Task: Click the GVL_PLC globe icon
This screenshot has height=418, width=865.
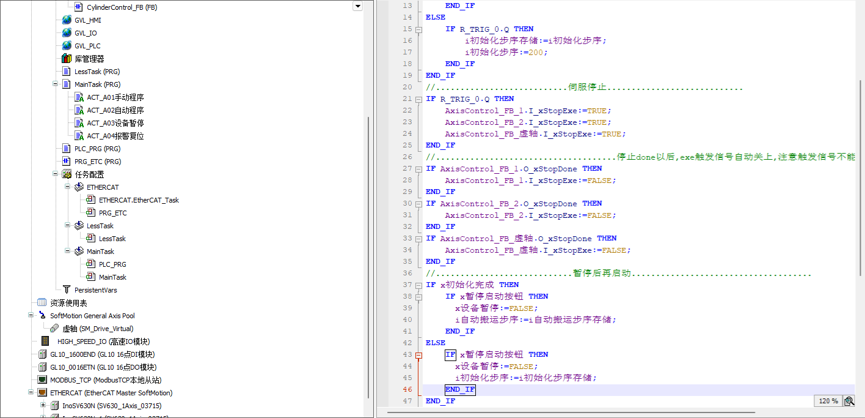Action: click(x=66, y=46)
